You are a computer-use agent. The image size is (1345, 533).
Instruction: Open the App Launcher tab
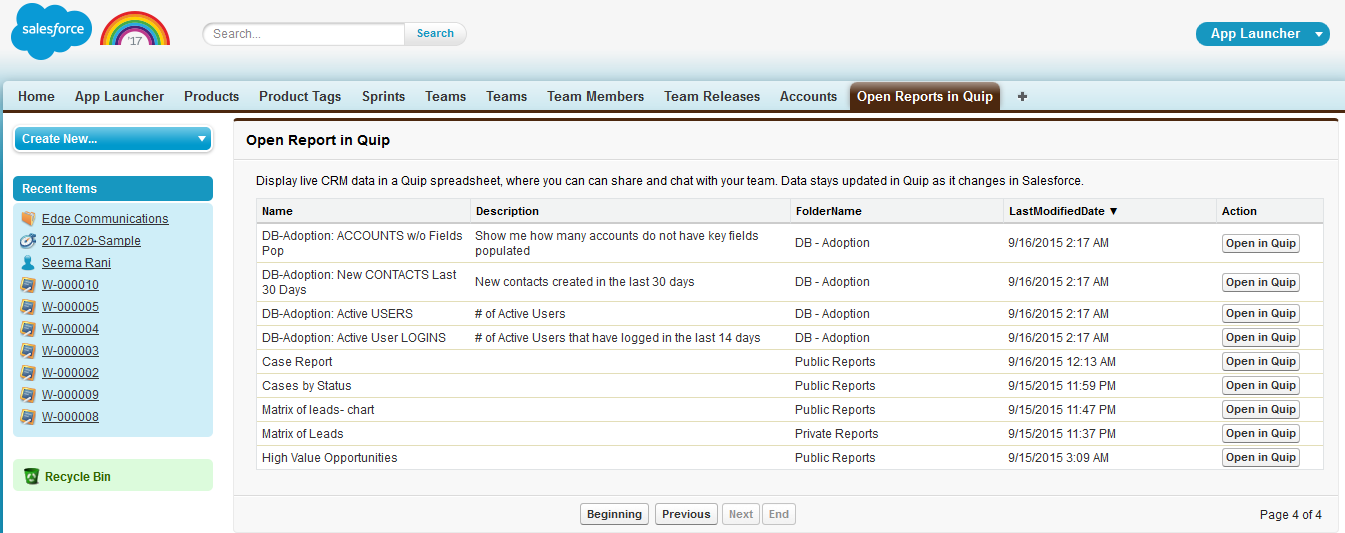[x=119, y=97]
